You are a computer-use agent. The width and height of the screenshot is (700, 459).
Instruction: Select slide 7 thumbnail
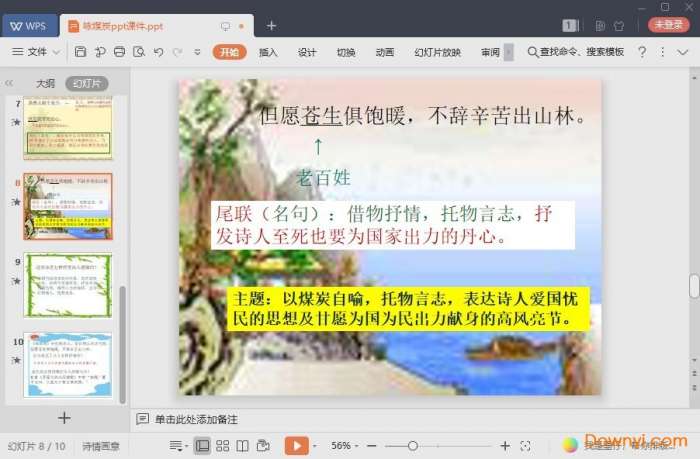[68, 129]
